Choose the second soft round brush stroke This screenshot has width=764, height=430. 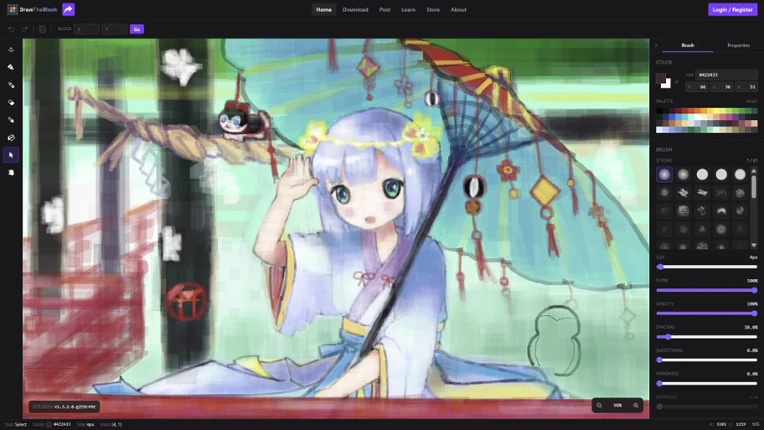[x=683, y=174]
